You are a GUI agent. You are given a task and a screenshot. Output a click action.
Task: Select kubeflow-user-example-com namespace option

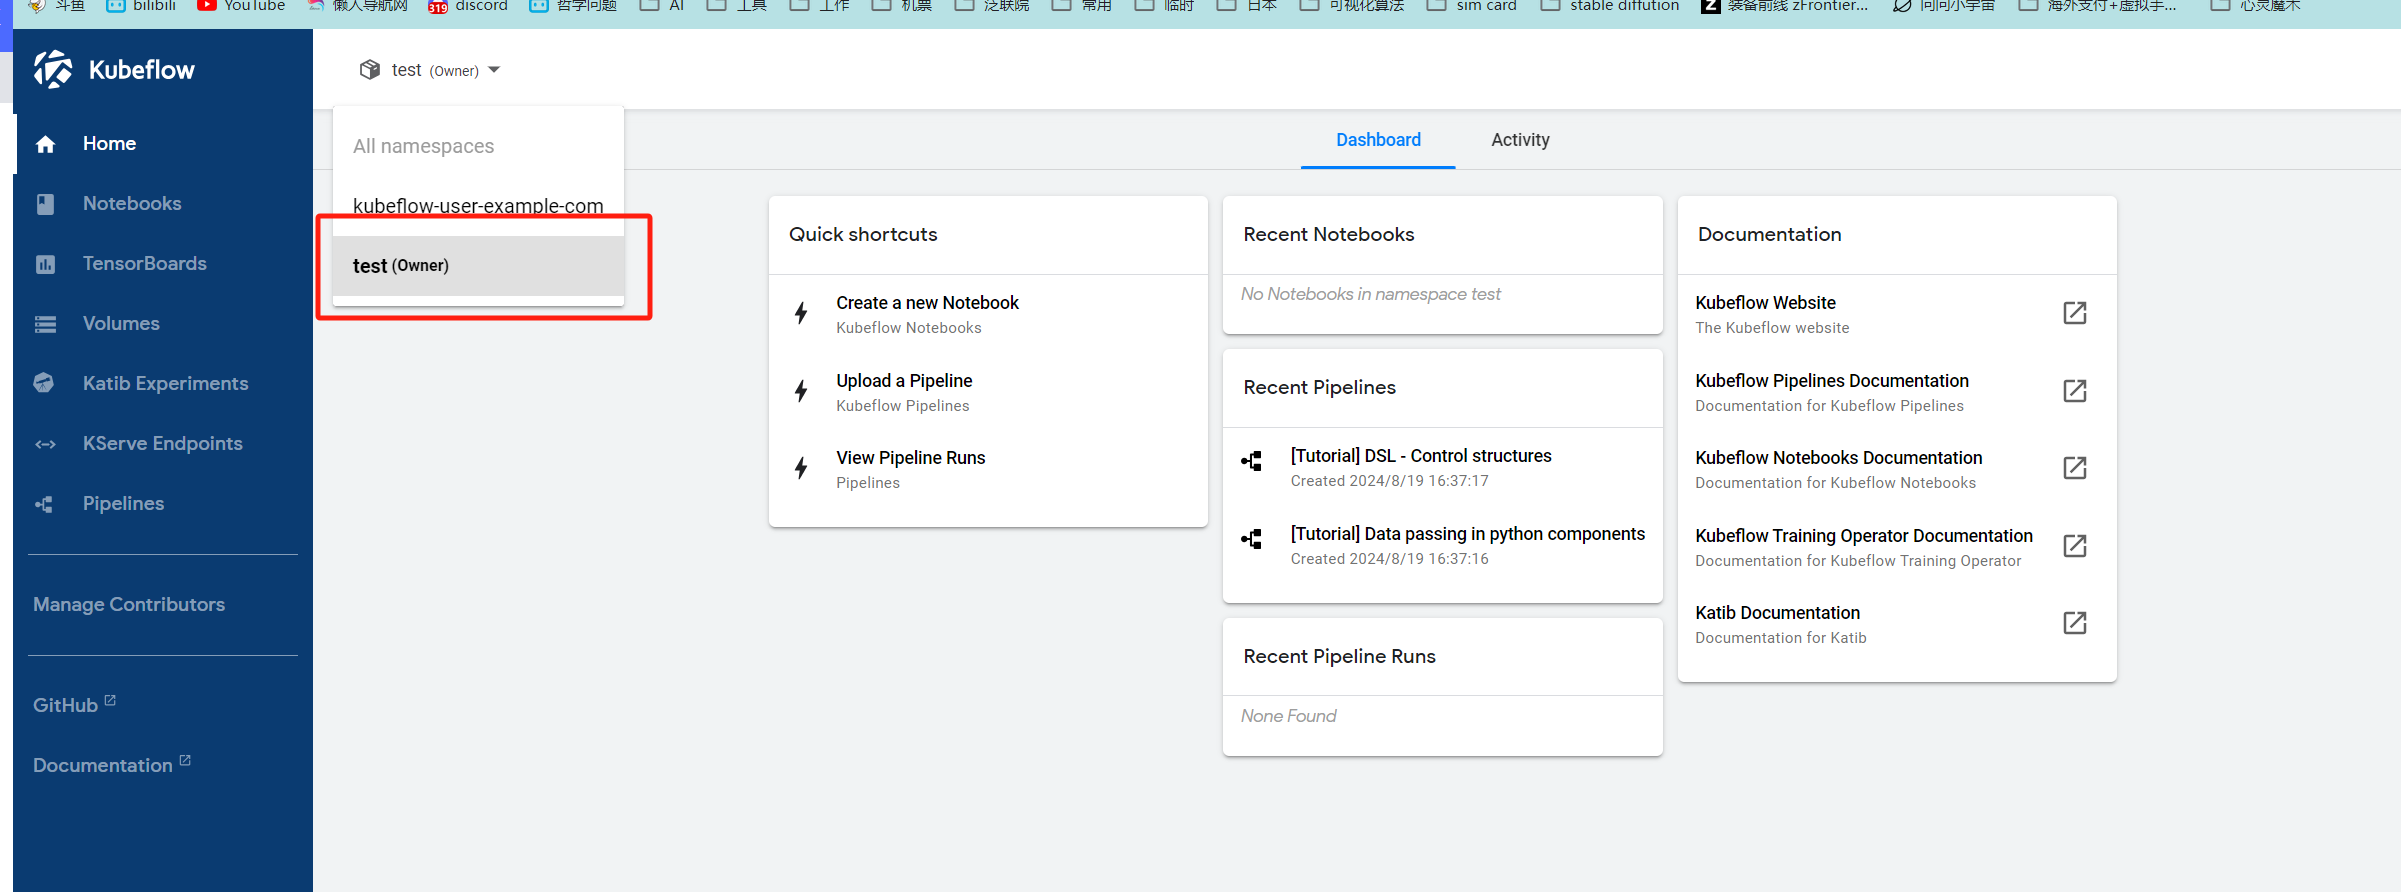coord(478,206)
